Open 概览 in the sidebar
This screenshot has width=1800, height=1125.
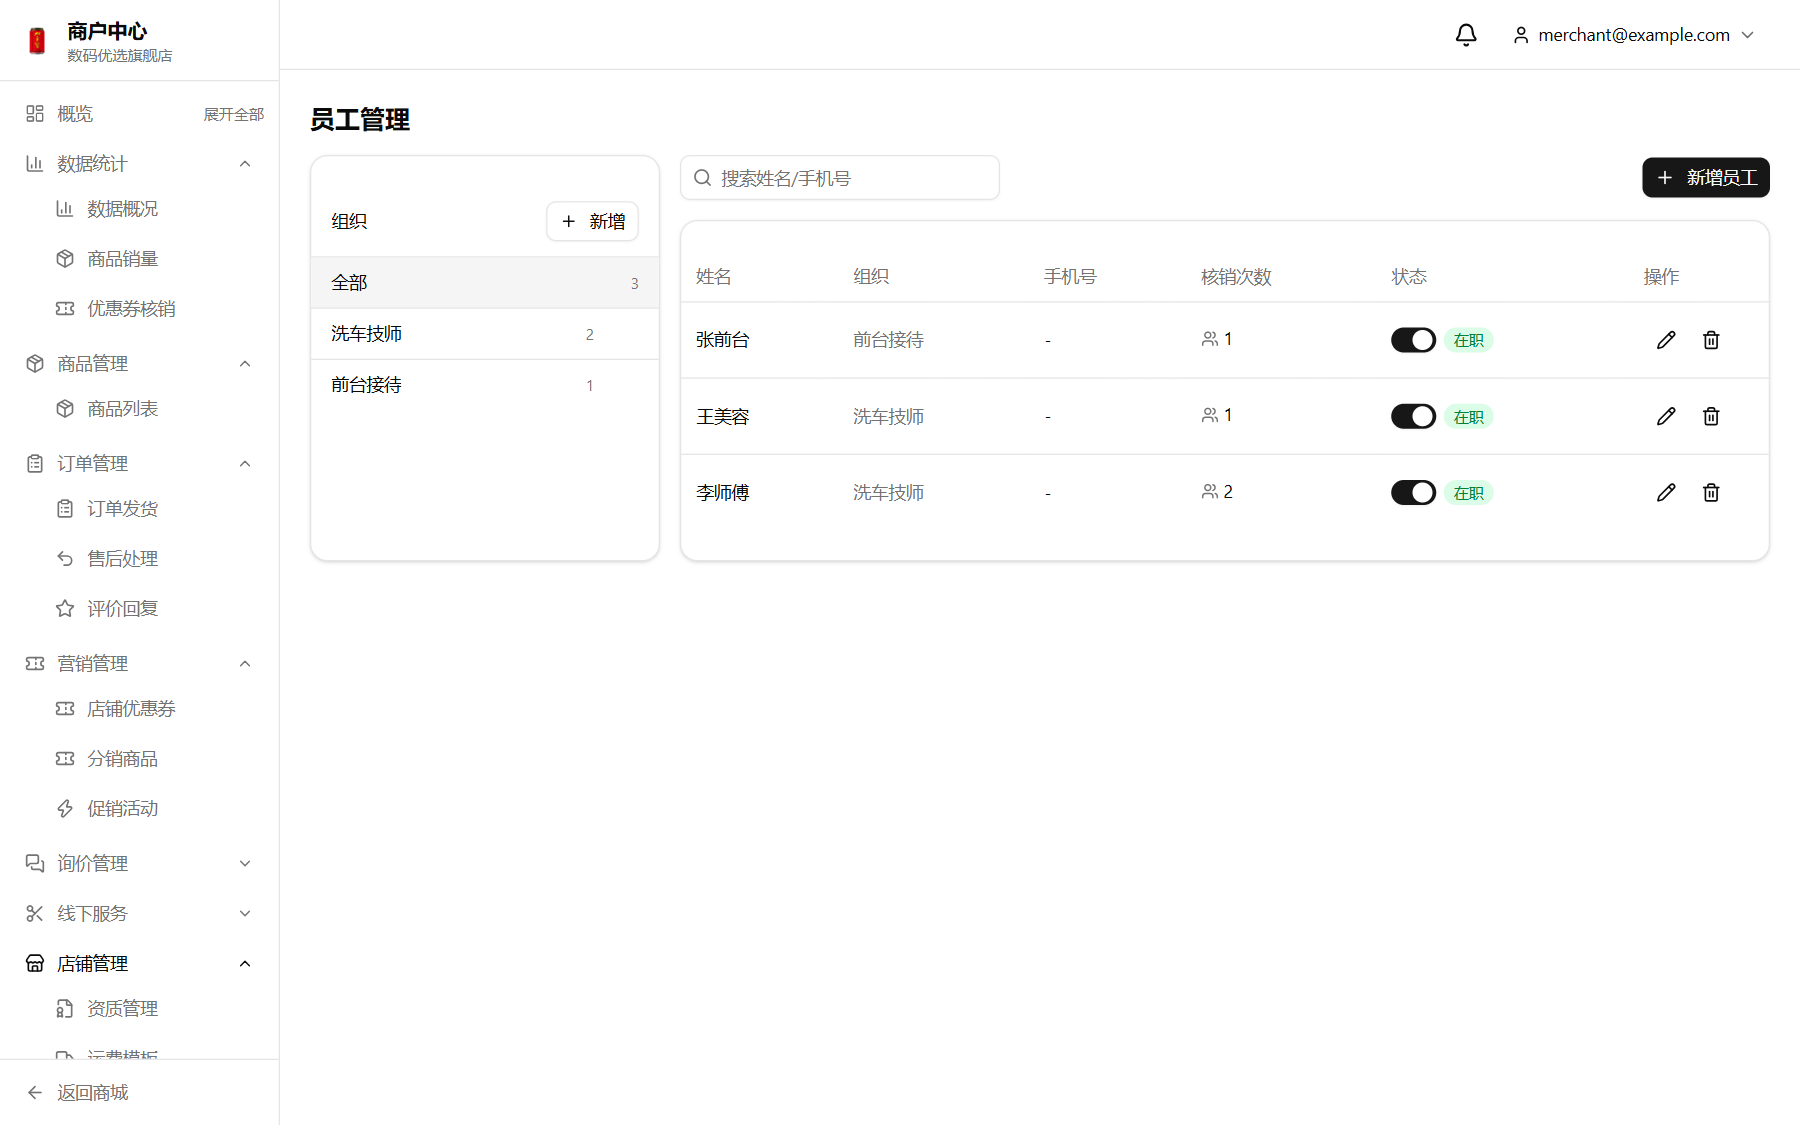pos(75,114)
